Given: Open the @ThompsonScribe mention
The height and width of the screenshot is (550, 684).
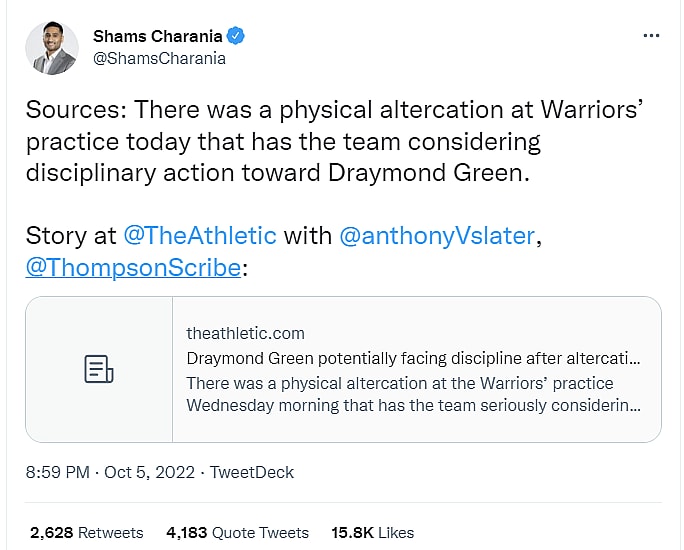Looking at the screenshot, I should point(133,267).
